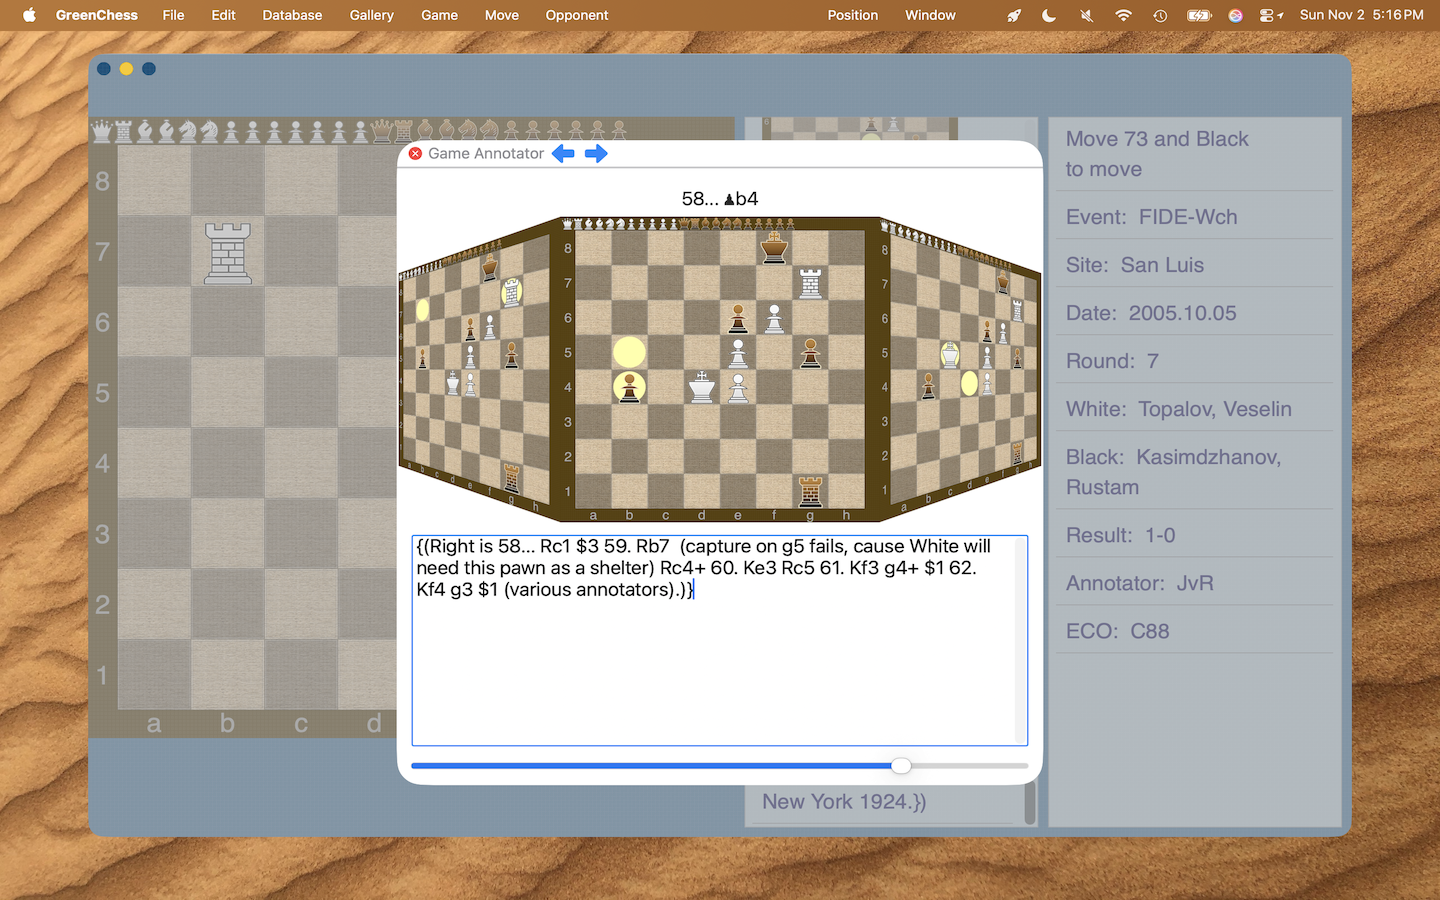The width and height of the screenshot is (1440, 900).
Task: Toggle macOS Do Not Disturb moon icon
Action: click(x=1049, y=15)
